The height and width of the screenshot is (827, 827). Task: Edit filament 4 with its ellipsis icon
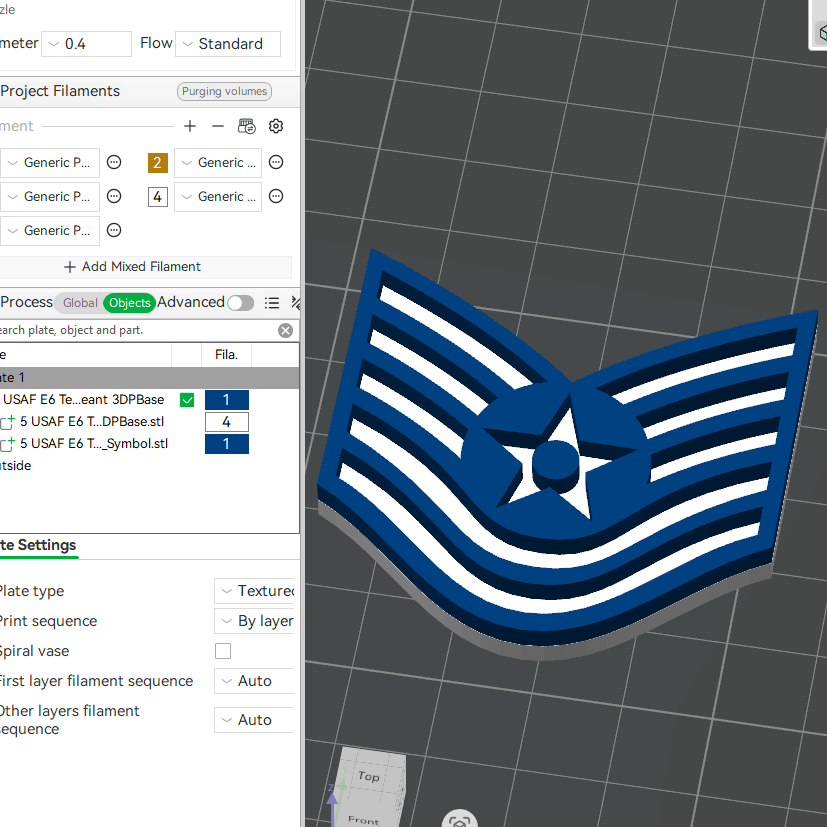coord(276,196)
